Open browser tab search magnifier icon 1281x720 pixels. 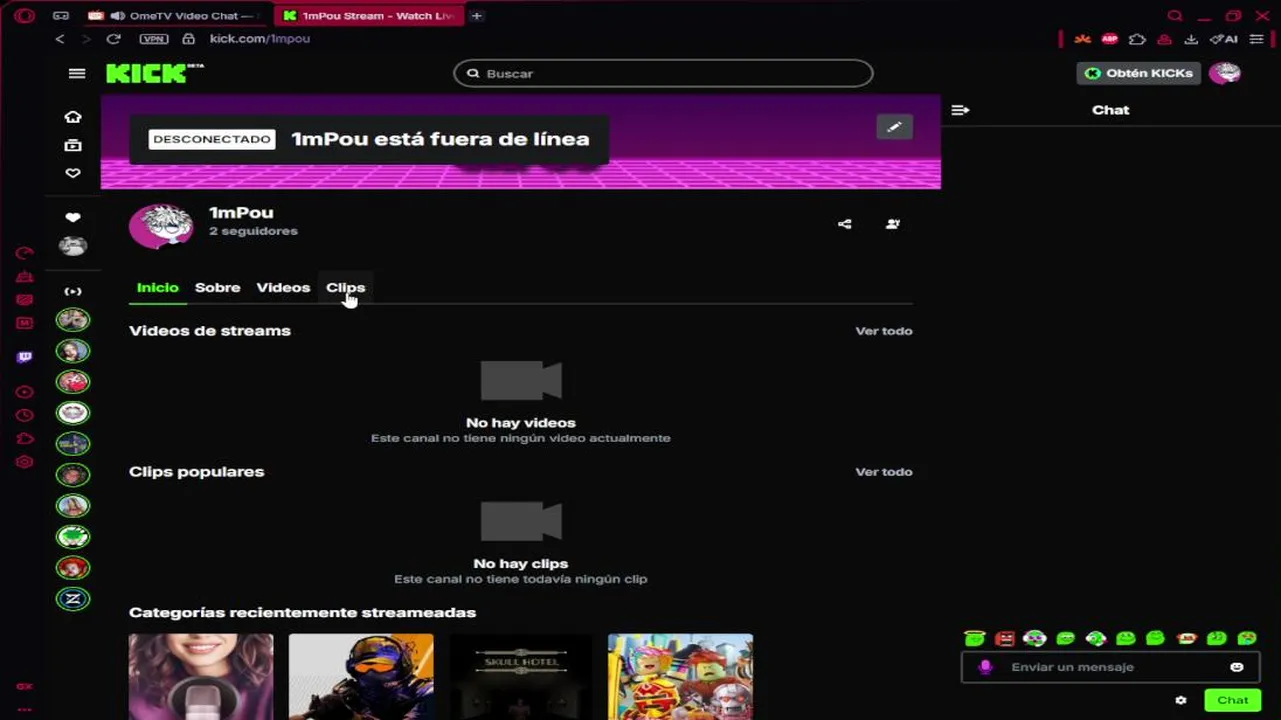(x=1175, y=16)
